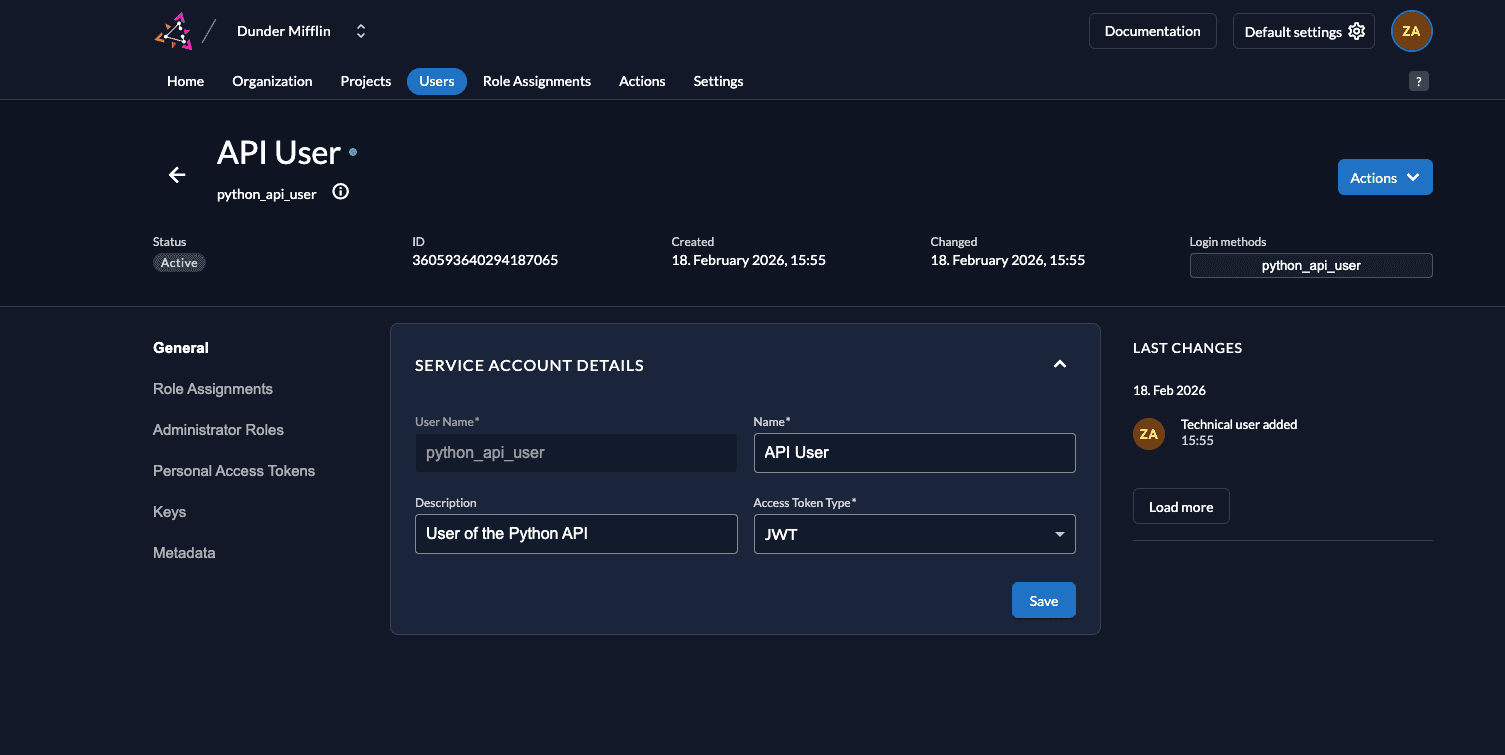1505x755 pixels.
Task: Click the python_api_user login method chip
Action: click(x=1310, y=265)
